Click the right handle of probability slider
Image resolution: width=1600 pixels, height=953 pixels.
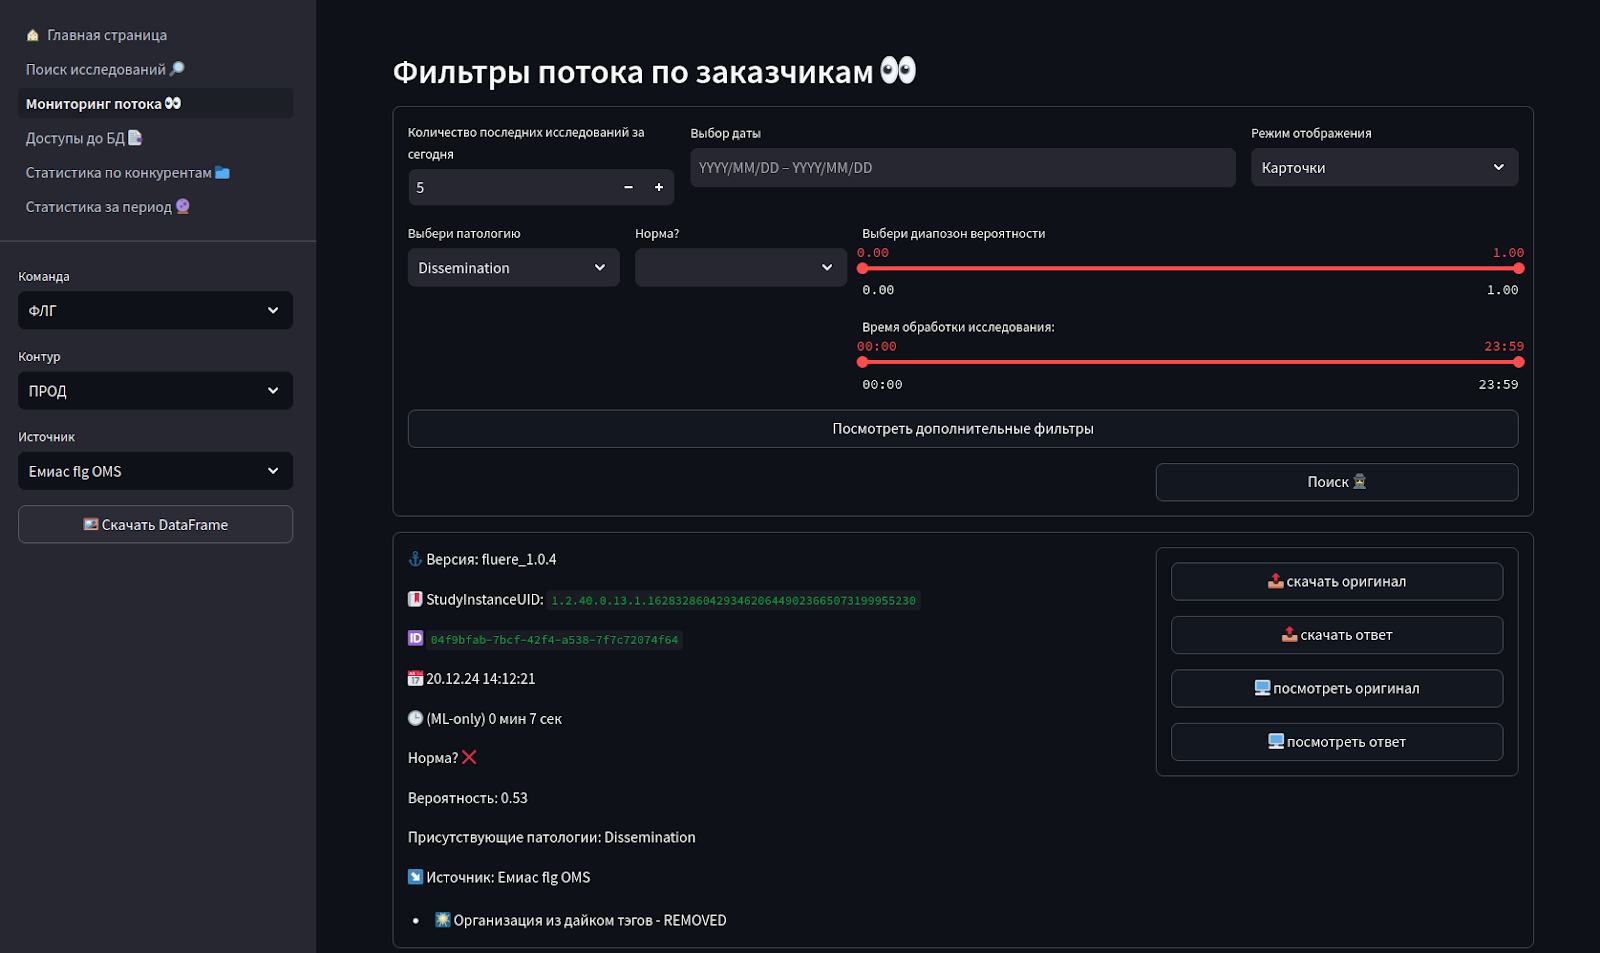pyautogui.click(x=1518, y=268)
